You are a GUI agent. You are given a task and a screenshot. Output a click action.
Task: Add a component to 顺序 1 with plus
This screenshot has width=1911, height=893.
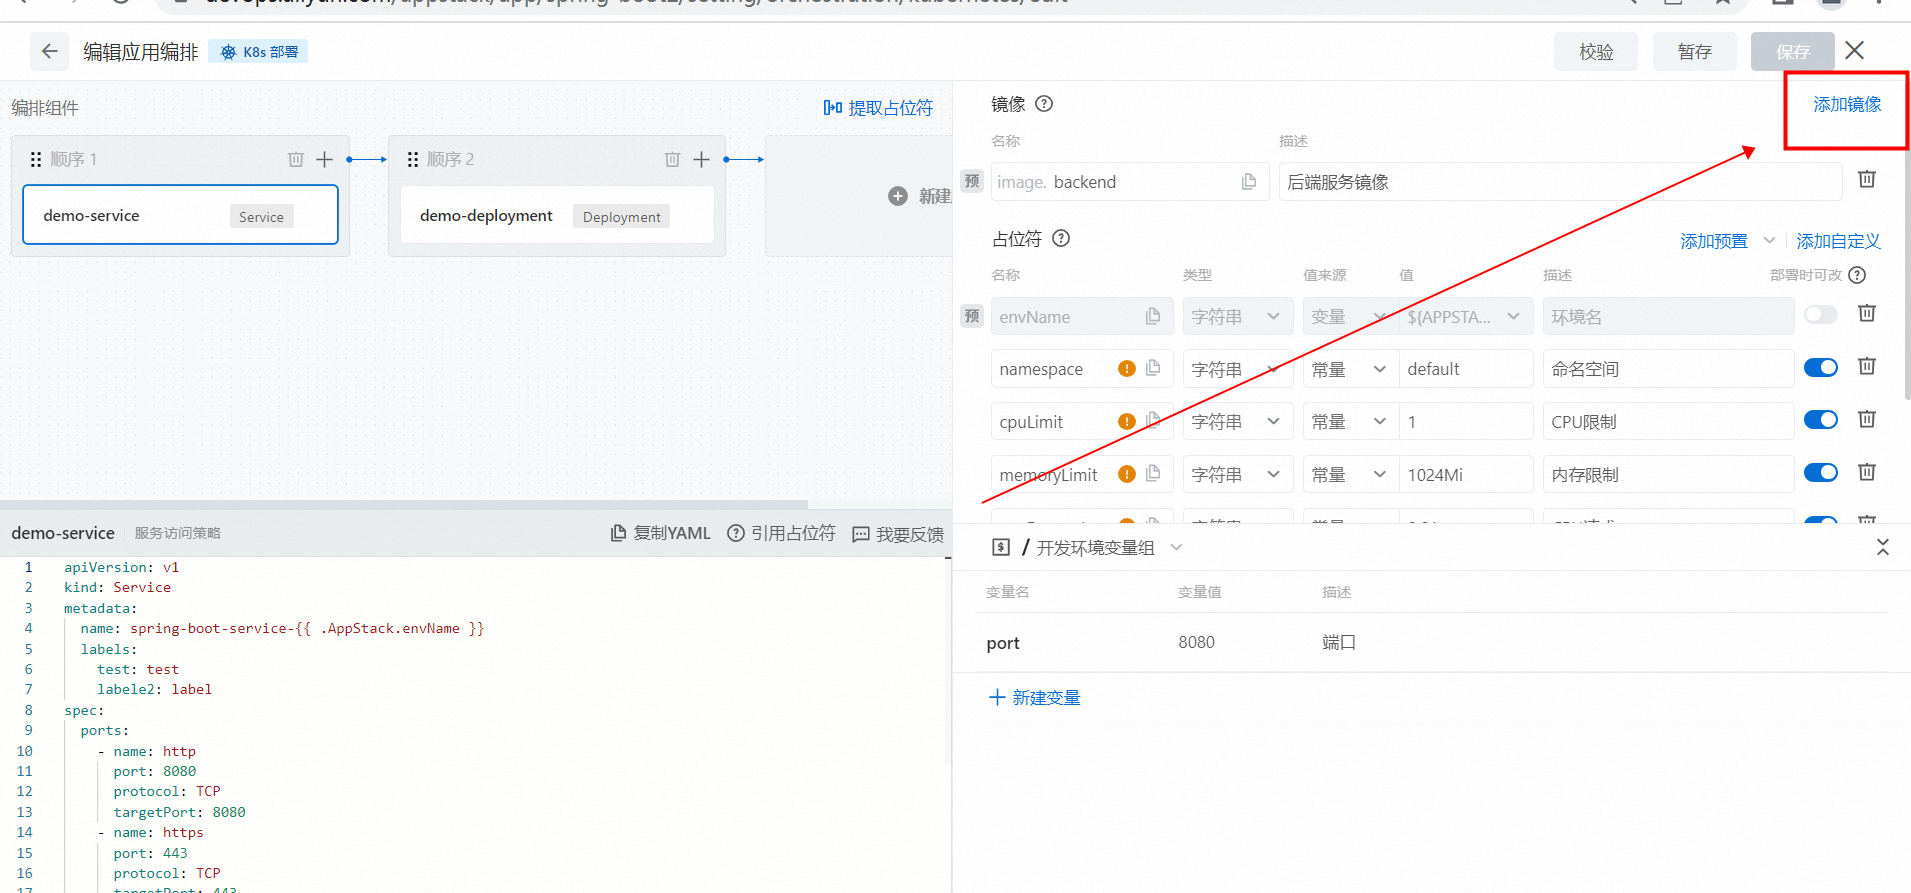[x=325, y=159]
